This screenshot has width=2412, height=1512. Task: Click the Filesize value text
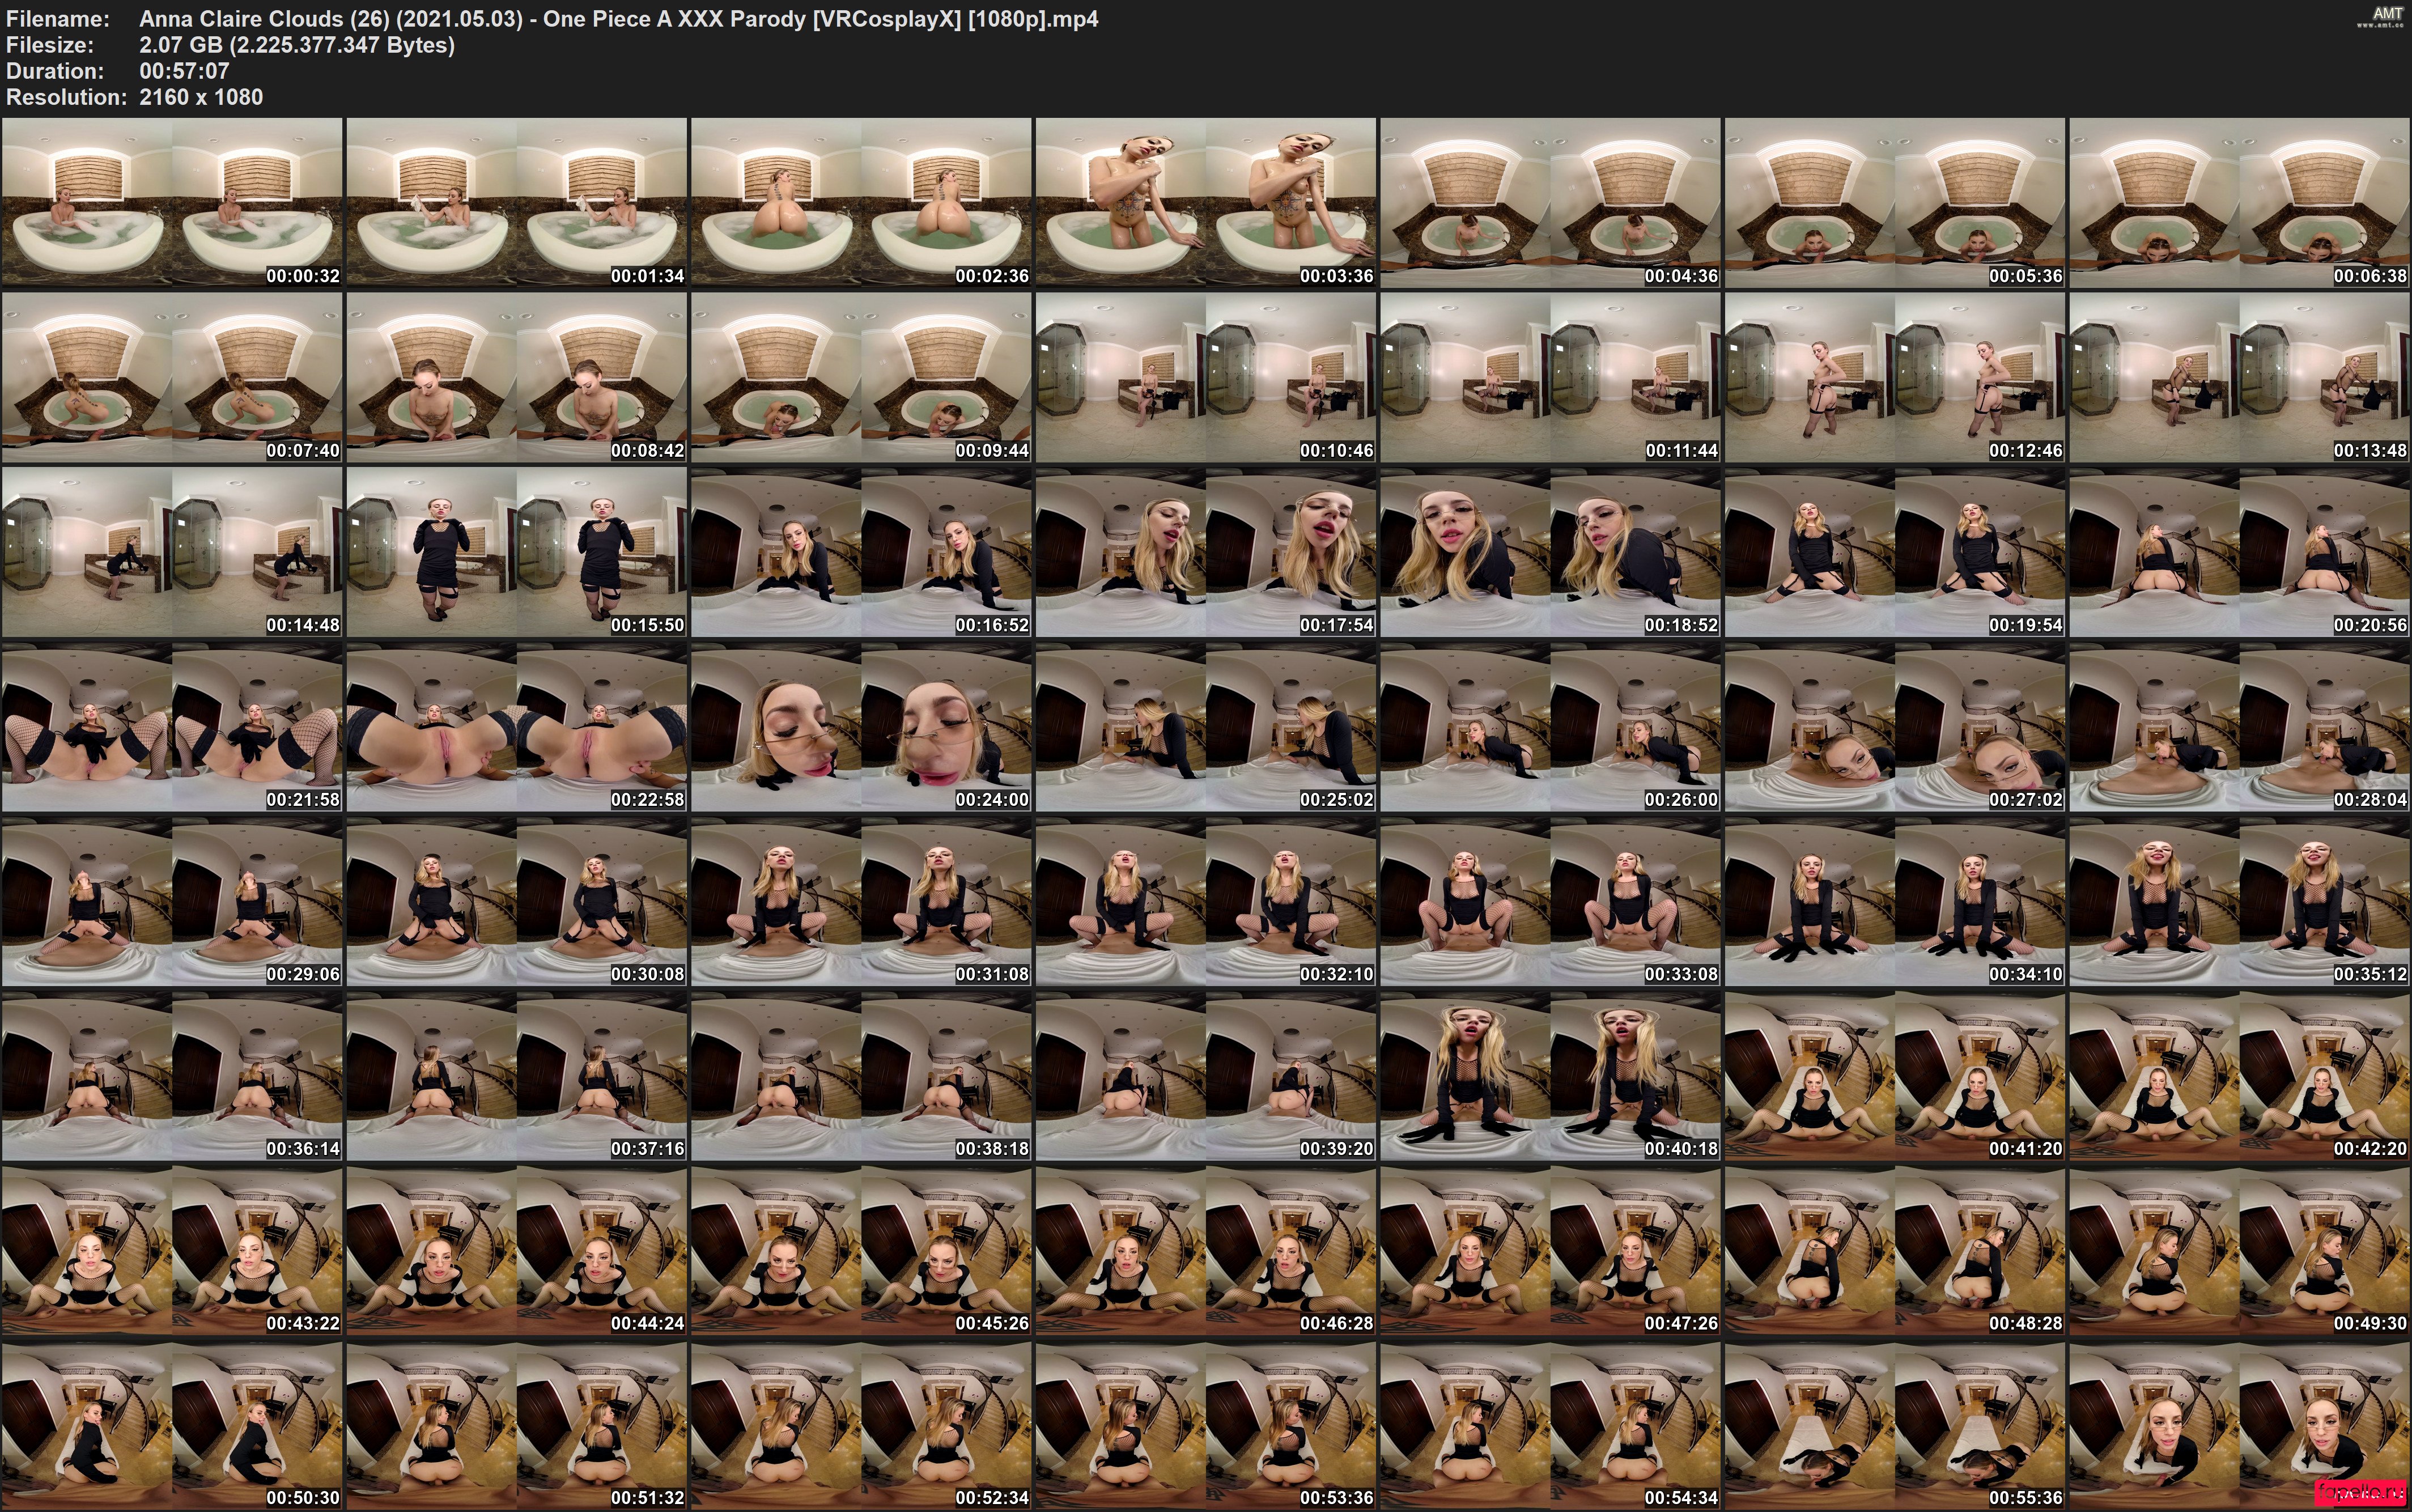pyautogui.click(x=297, y=45)
